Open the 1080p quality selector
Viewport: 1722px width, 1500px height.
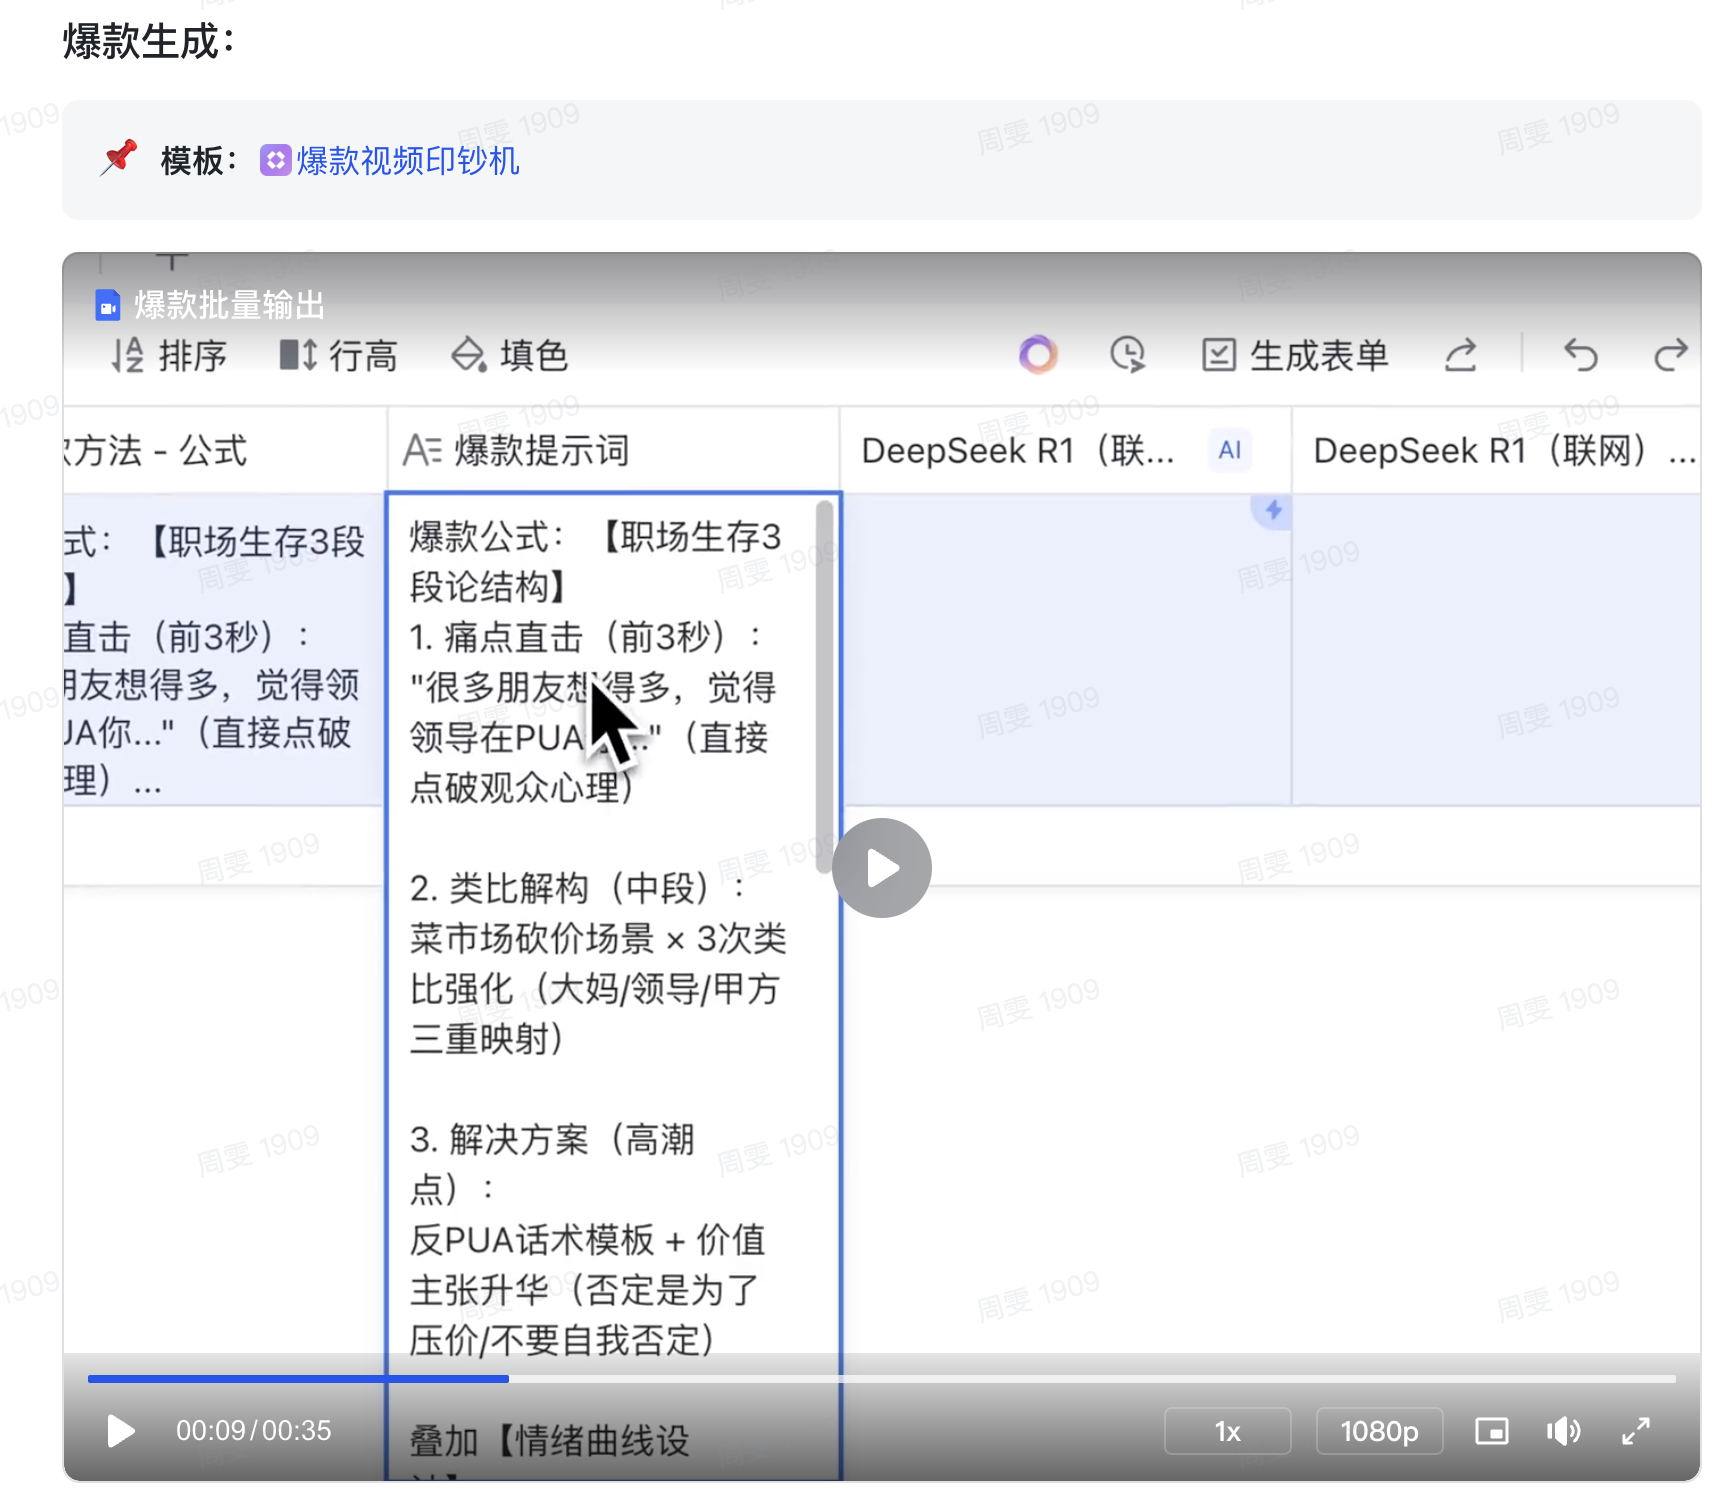point(1379,1431)
